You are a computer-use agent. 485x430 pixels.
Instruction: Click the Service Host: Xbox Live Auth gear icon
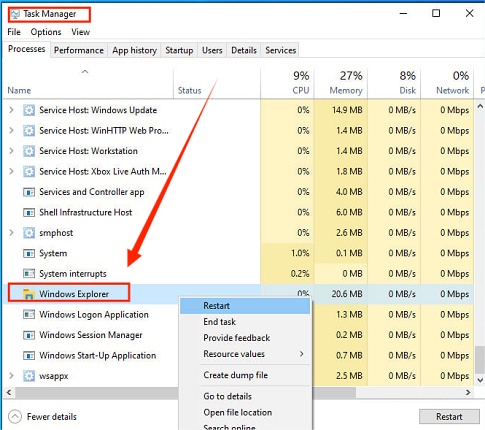pos(29,172)
